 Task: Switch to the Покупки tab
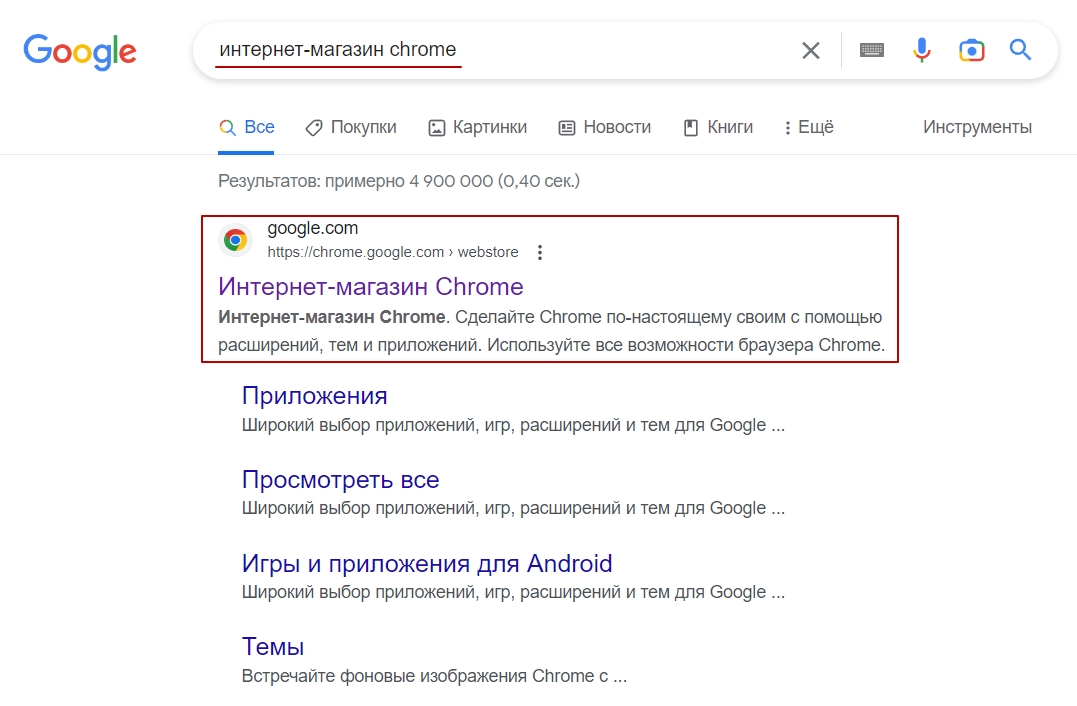point(351,127)
